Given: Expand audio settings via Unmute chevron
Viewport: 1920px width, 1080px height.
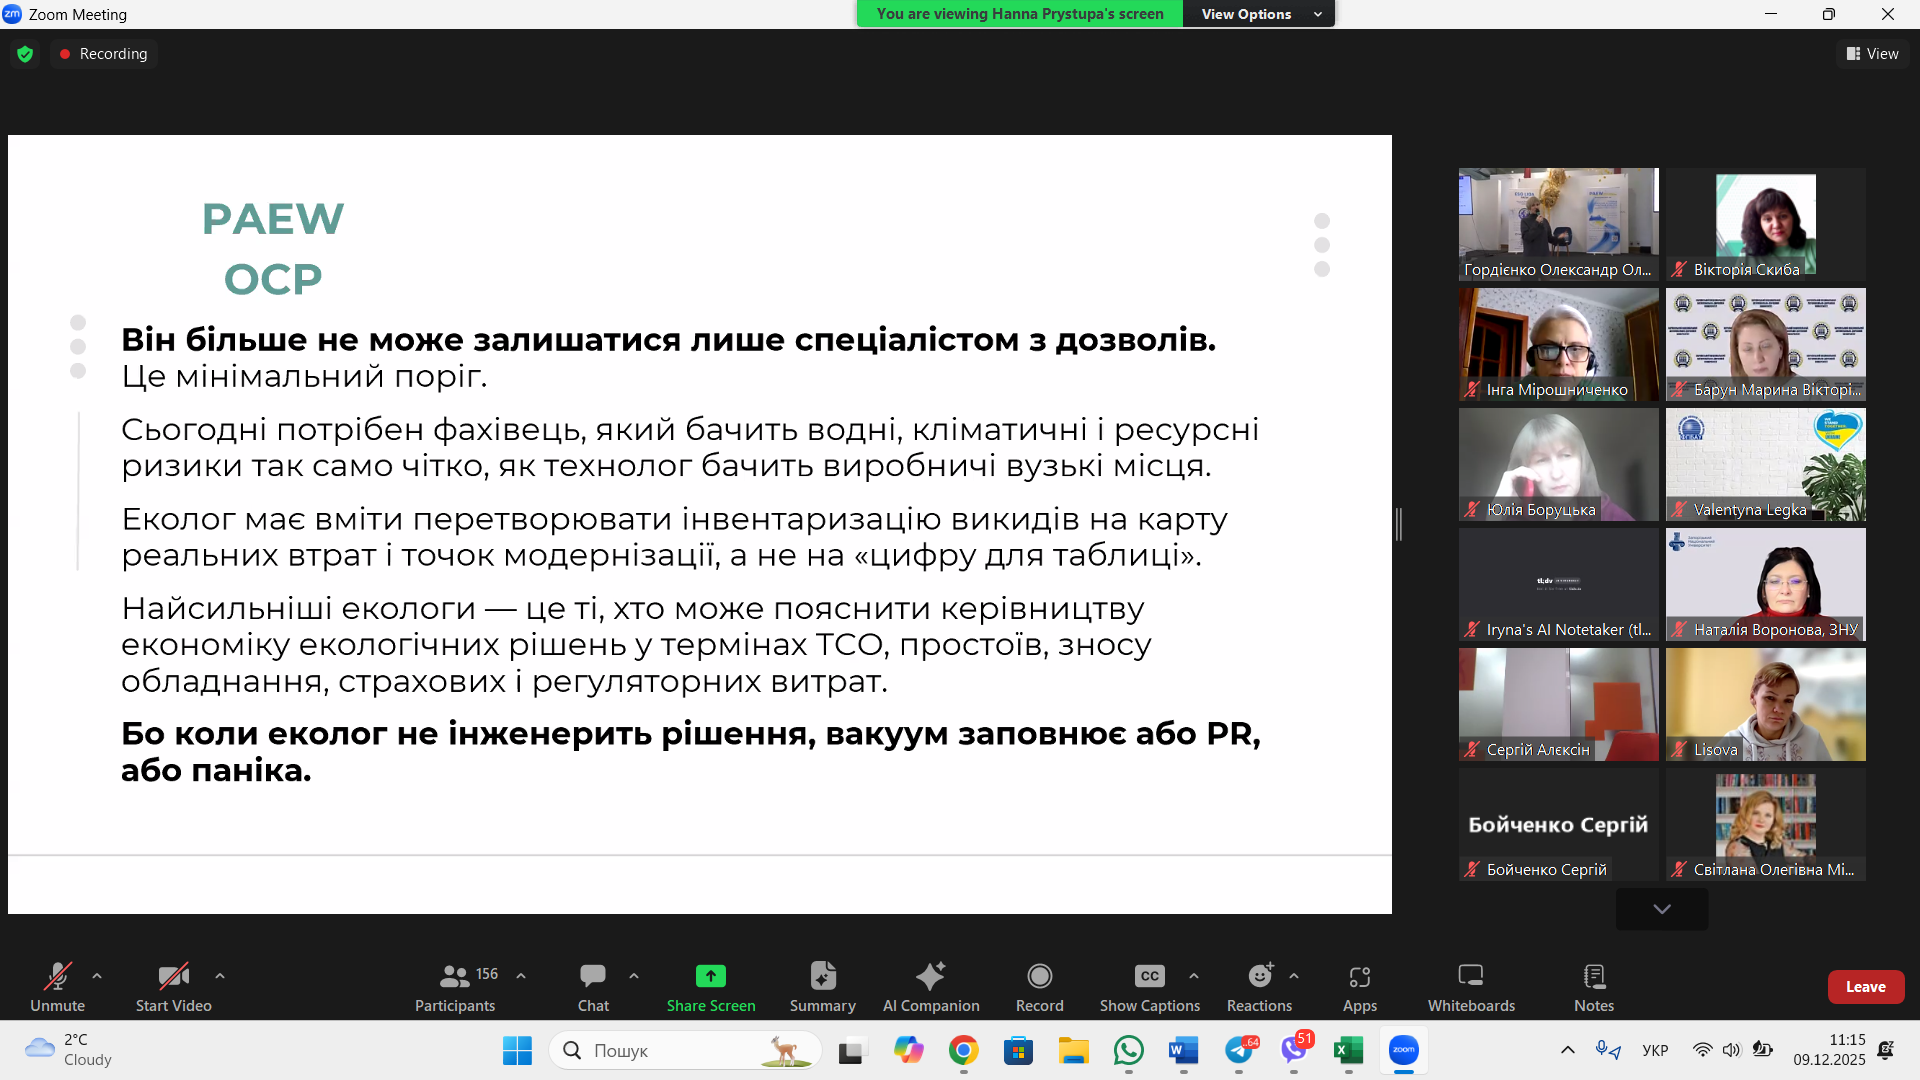Looking at the screenshot, I should [96, 976].
